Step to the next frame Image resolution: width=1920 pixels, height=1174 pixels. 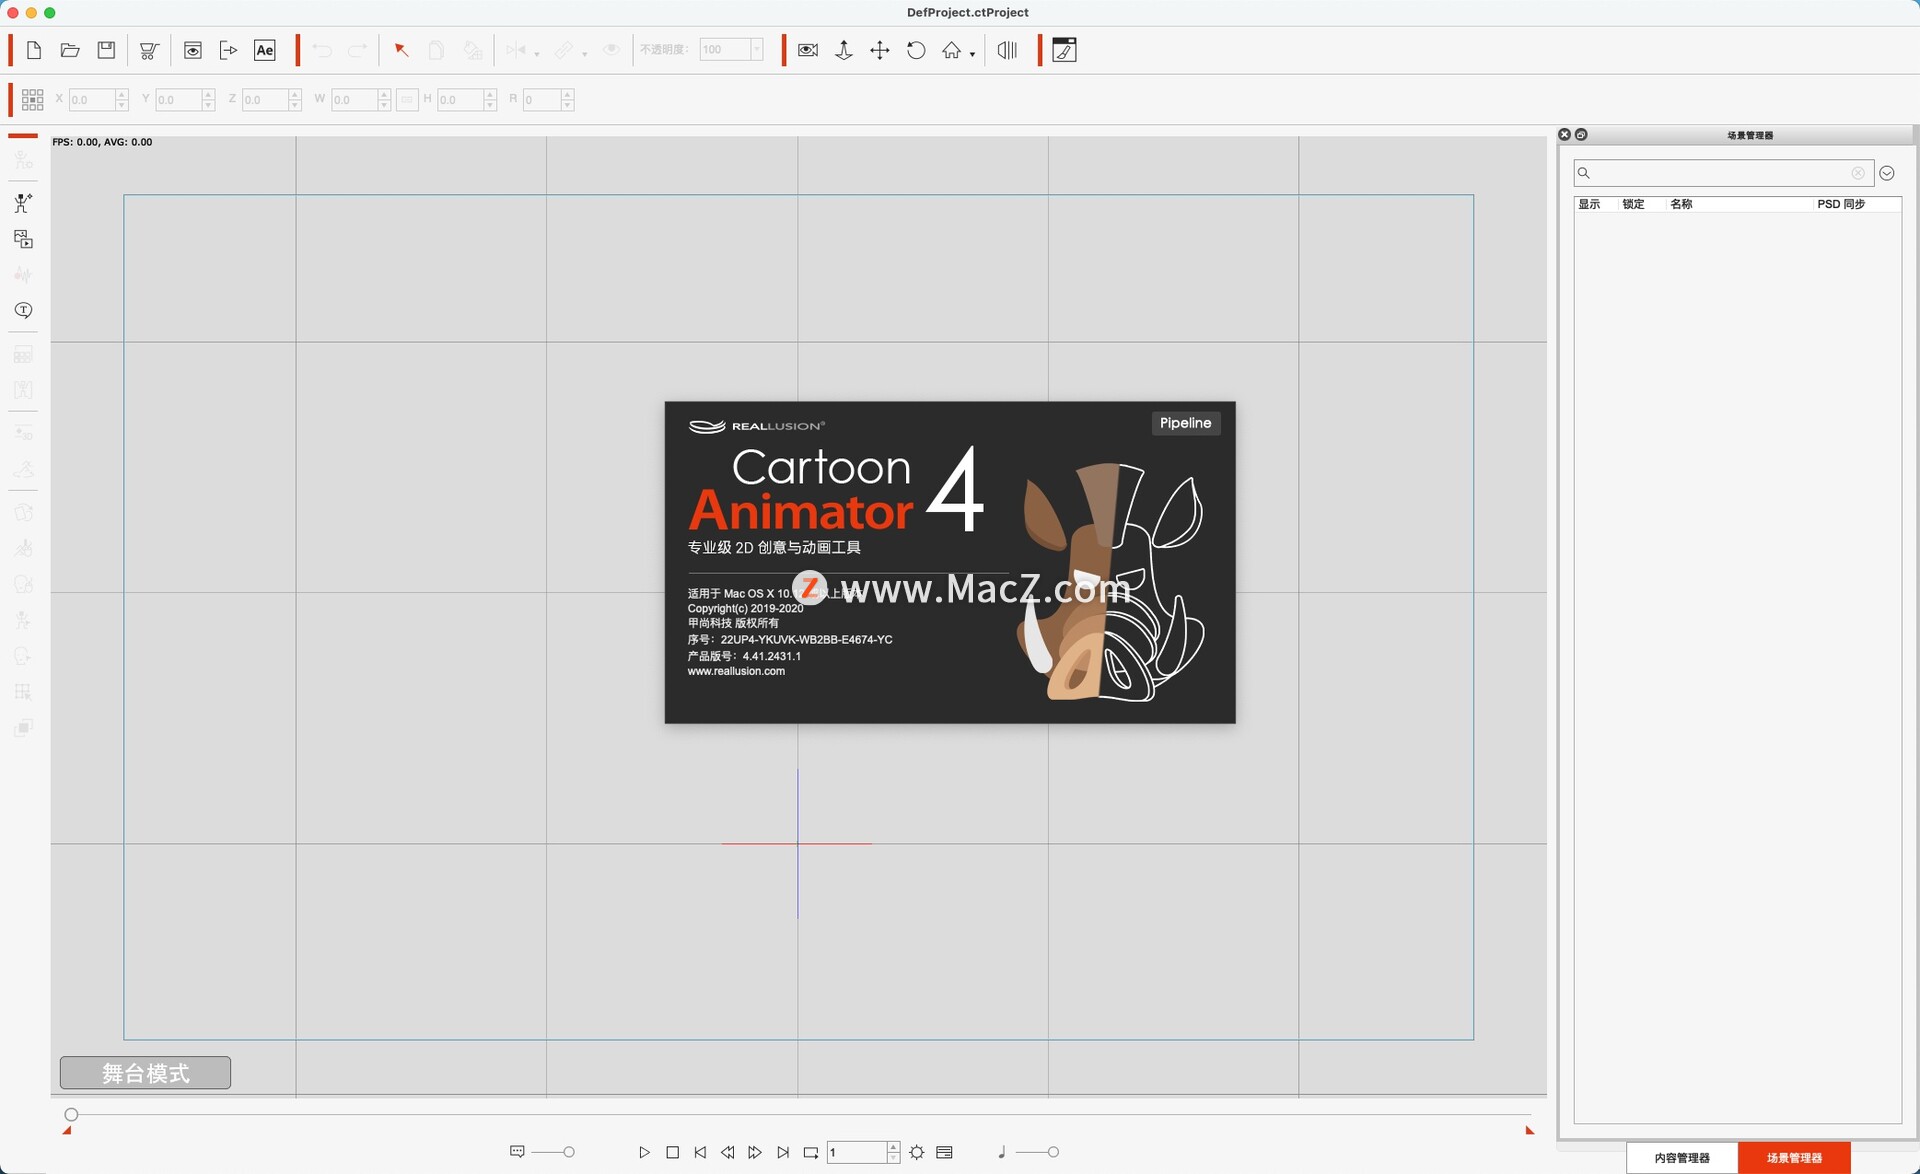click(755, 1152)
